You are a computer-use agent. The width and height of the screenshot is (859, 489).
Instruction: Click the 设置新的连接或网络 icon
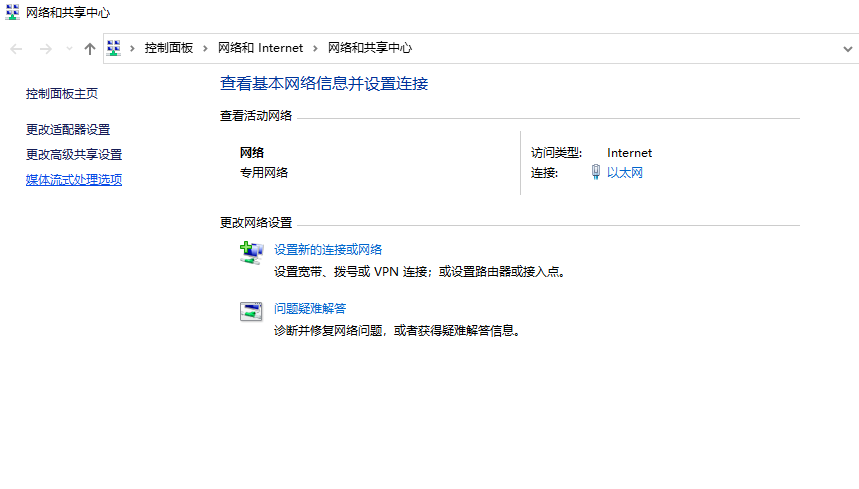pyautogui.click(x=251, y=253)
